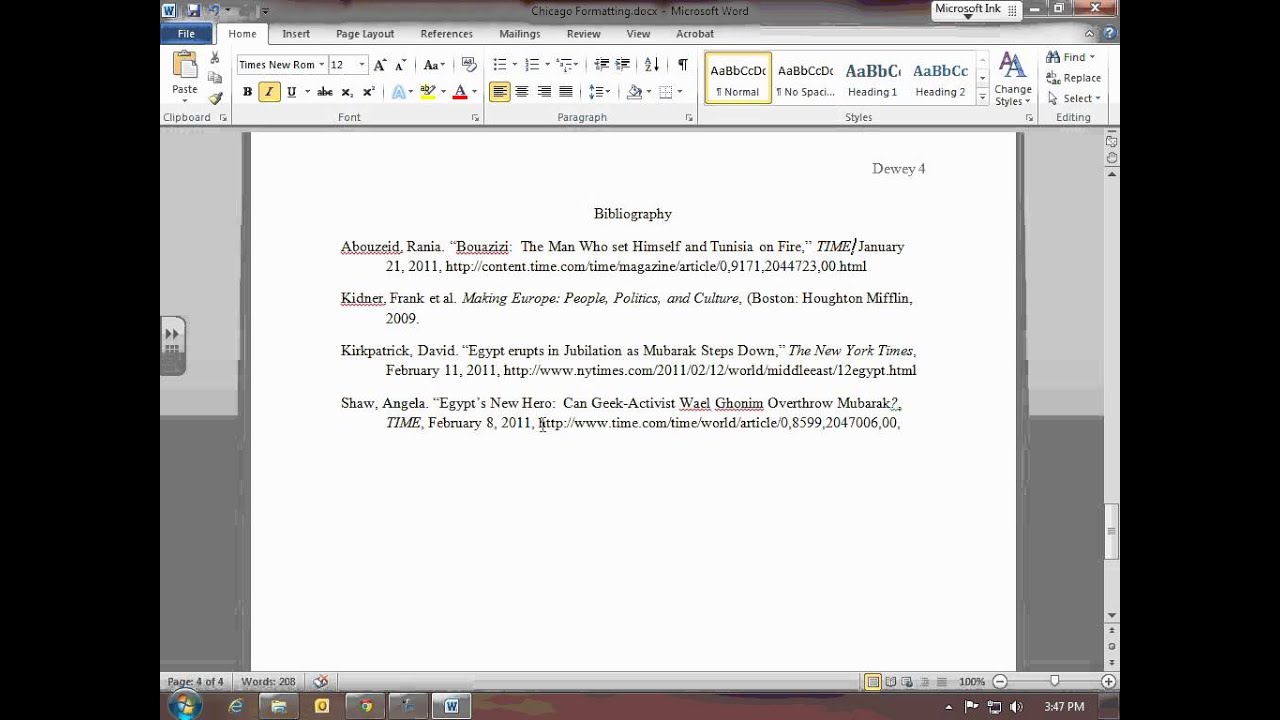Decrease paragraph indent
This screenshot has height=720, width=1280.
[x=602, y=65]
